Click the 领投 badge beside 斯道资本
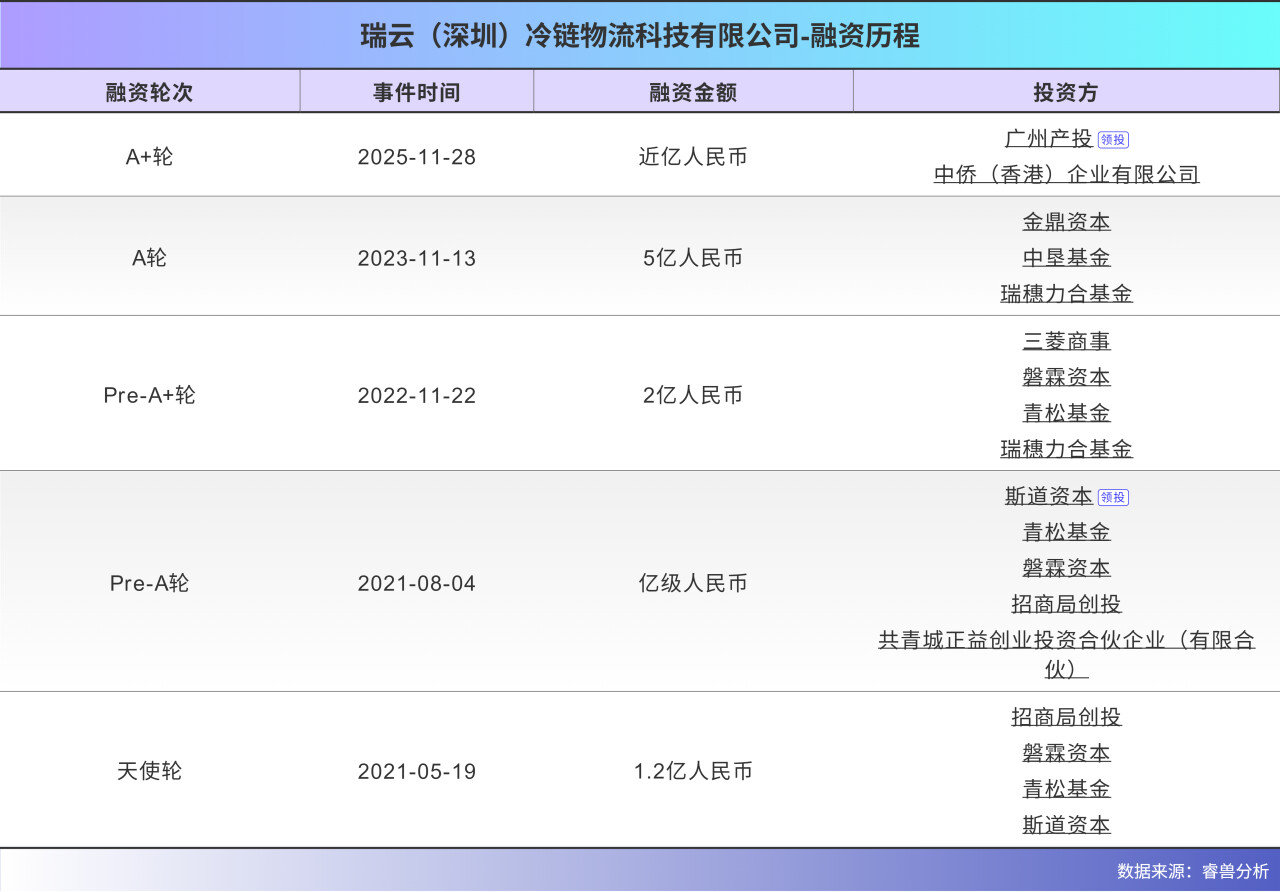The image size is (1280, 892). click(1113, 497)
